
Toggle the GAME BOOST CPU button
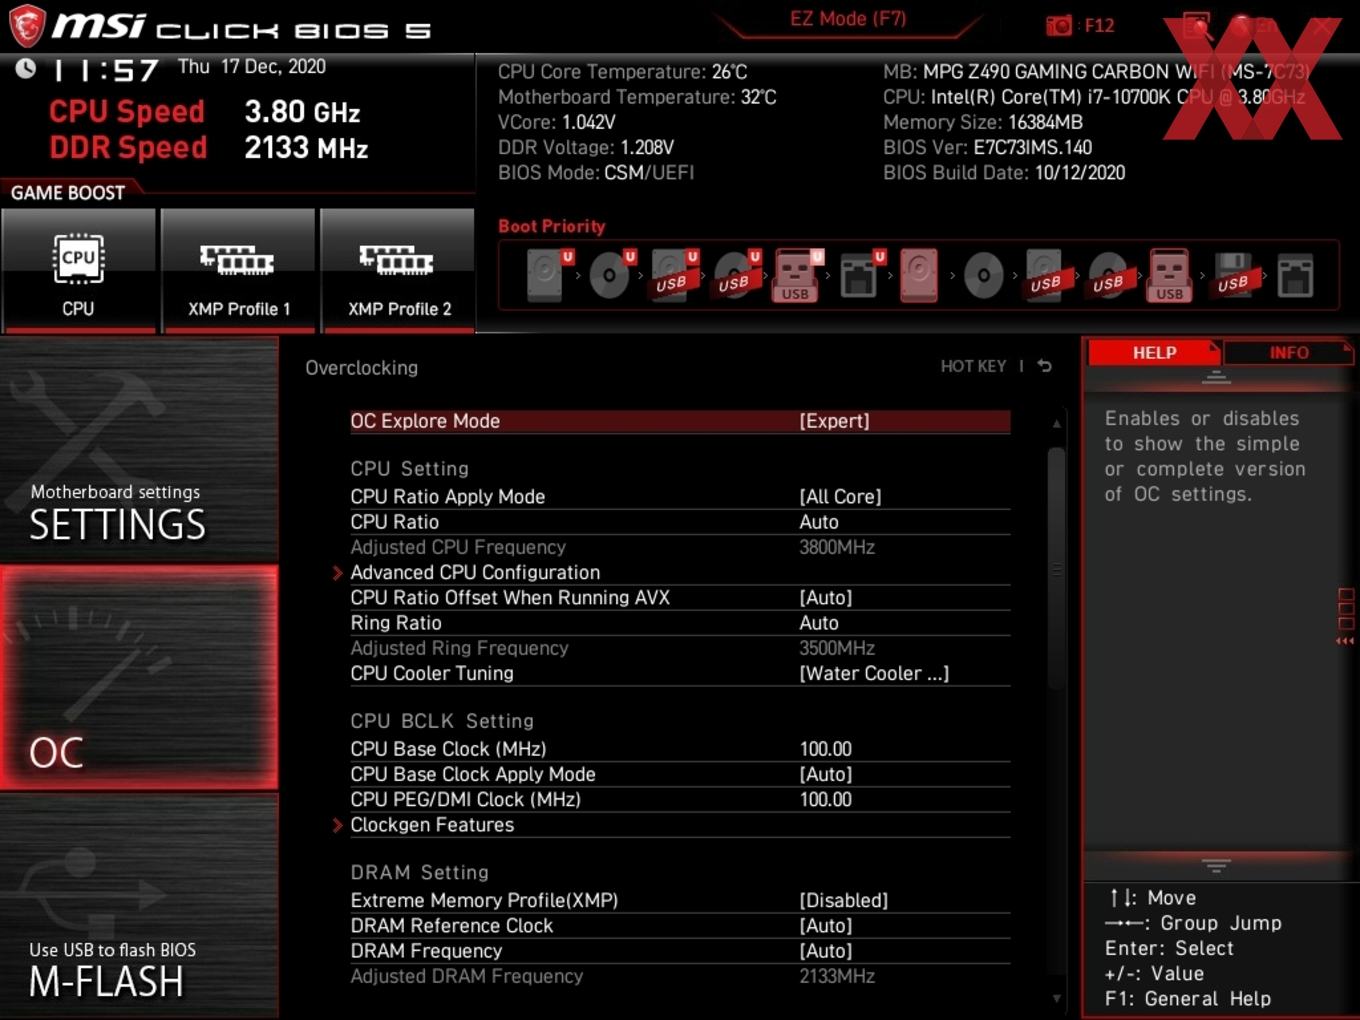pos(79,270)
